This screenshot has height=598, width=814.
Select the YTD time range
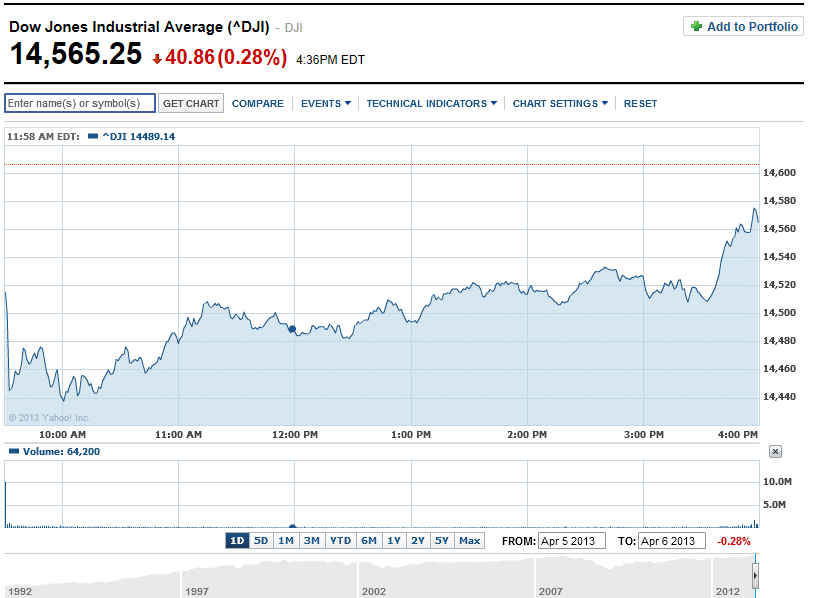click(341, 541)
